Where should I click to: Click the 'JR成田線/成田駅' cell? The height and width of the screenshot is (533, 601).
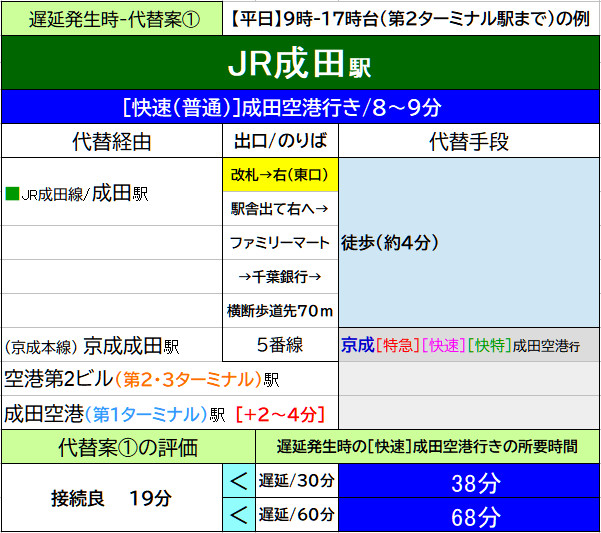coord(112,192)
